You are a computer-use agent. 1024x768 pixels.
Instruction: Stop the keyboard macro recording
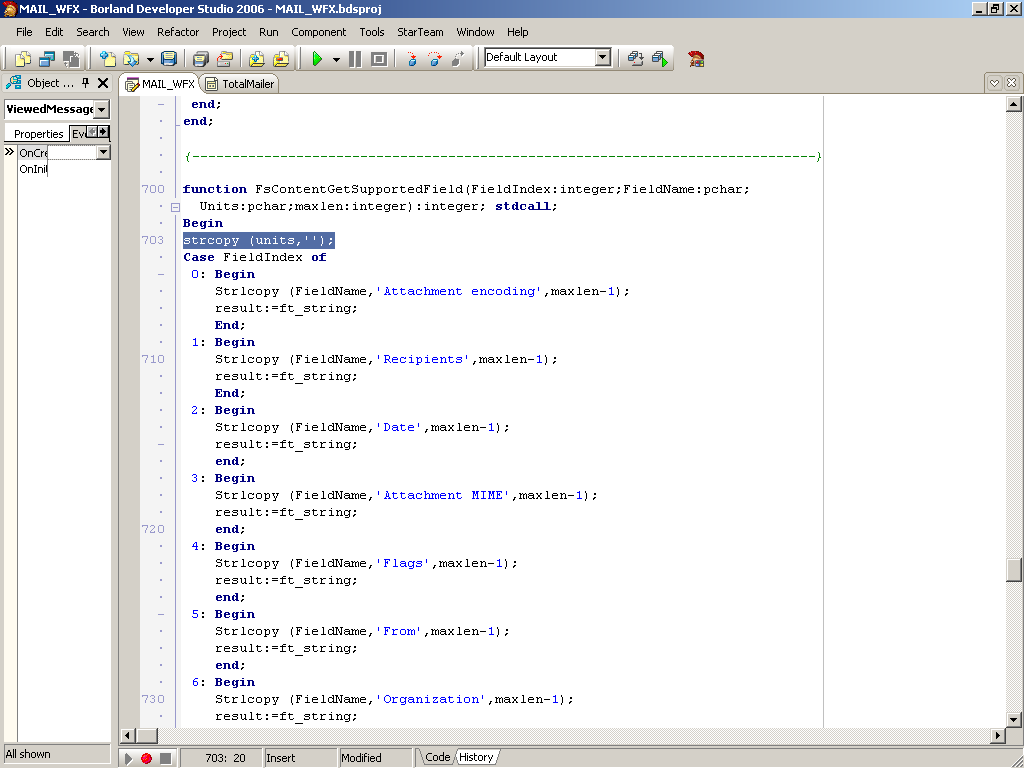pyautogui.click(x=165, y=758)
